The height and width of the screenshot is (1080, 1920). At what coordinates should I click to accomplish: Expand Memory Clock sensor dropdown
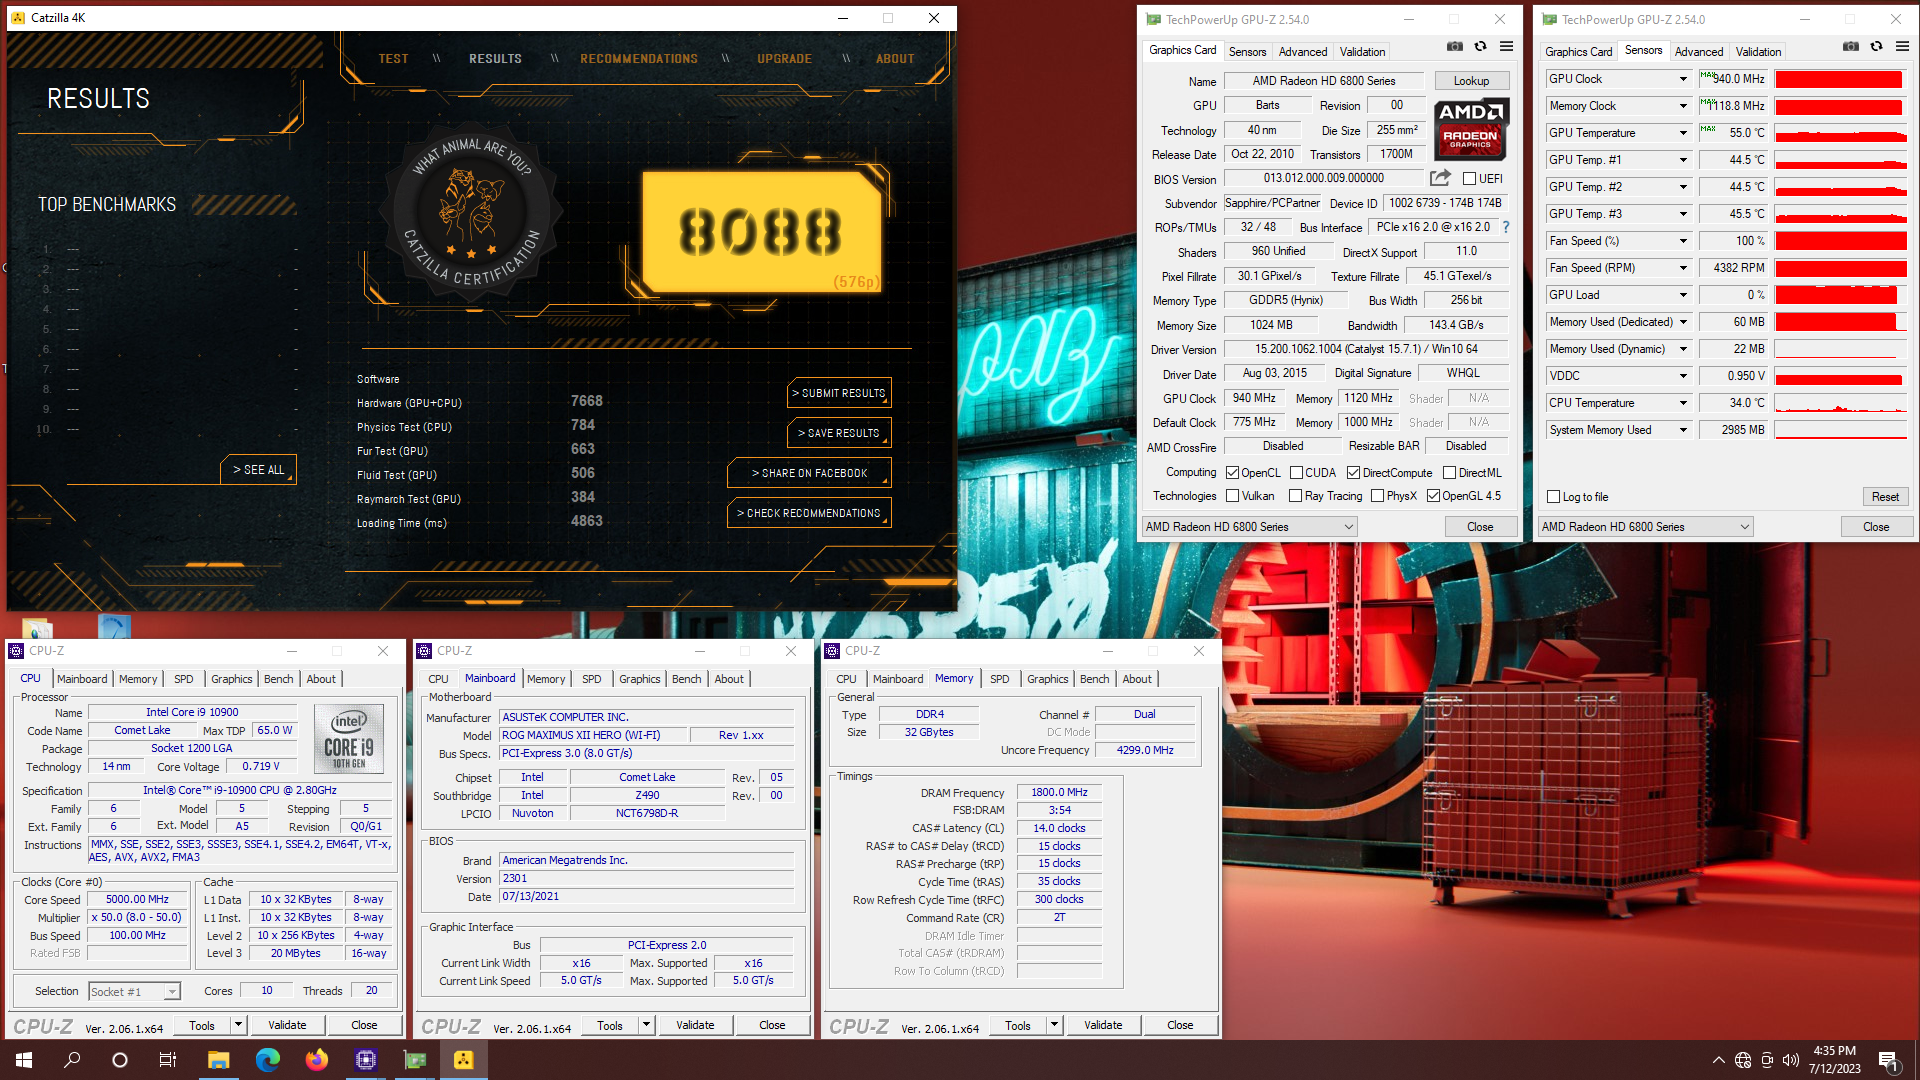coord(1683,106)
